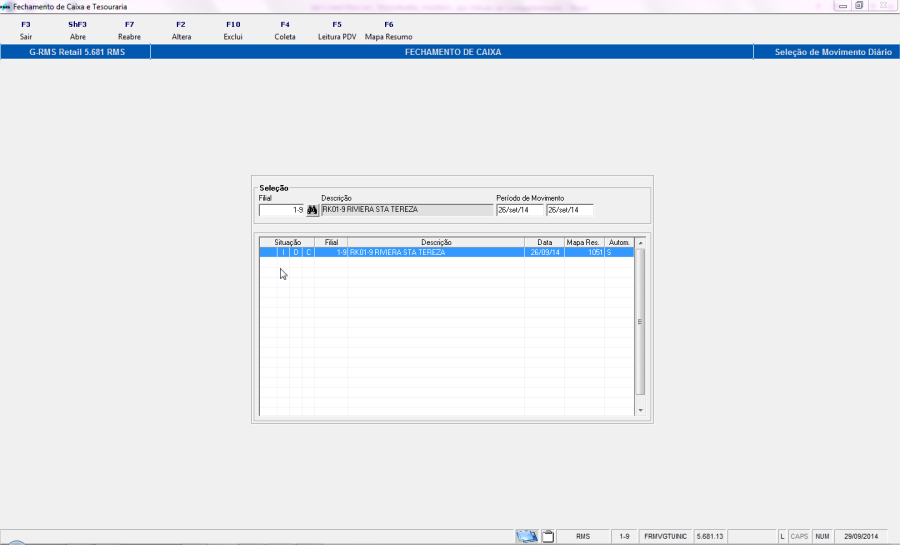900x545 pixels.
Task: Click the F4 Coleta toolbar button
Action: point(285,30)
